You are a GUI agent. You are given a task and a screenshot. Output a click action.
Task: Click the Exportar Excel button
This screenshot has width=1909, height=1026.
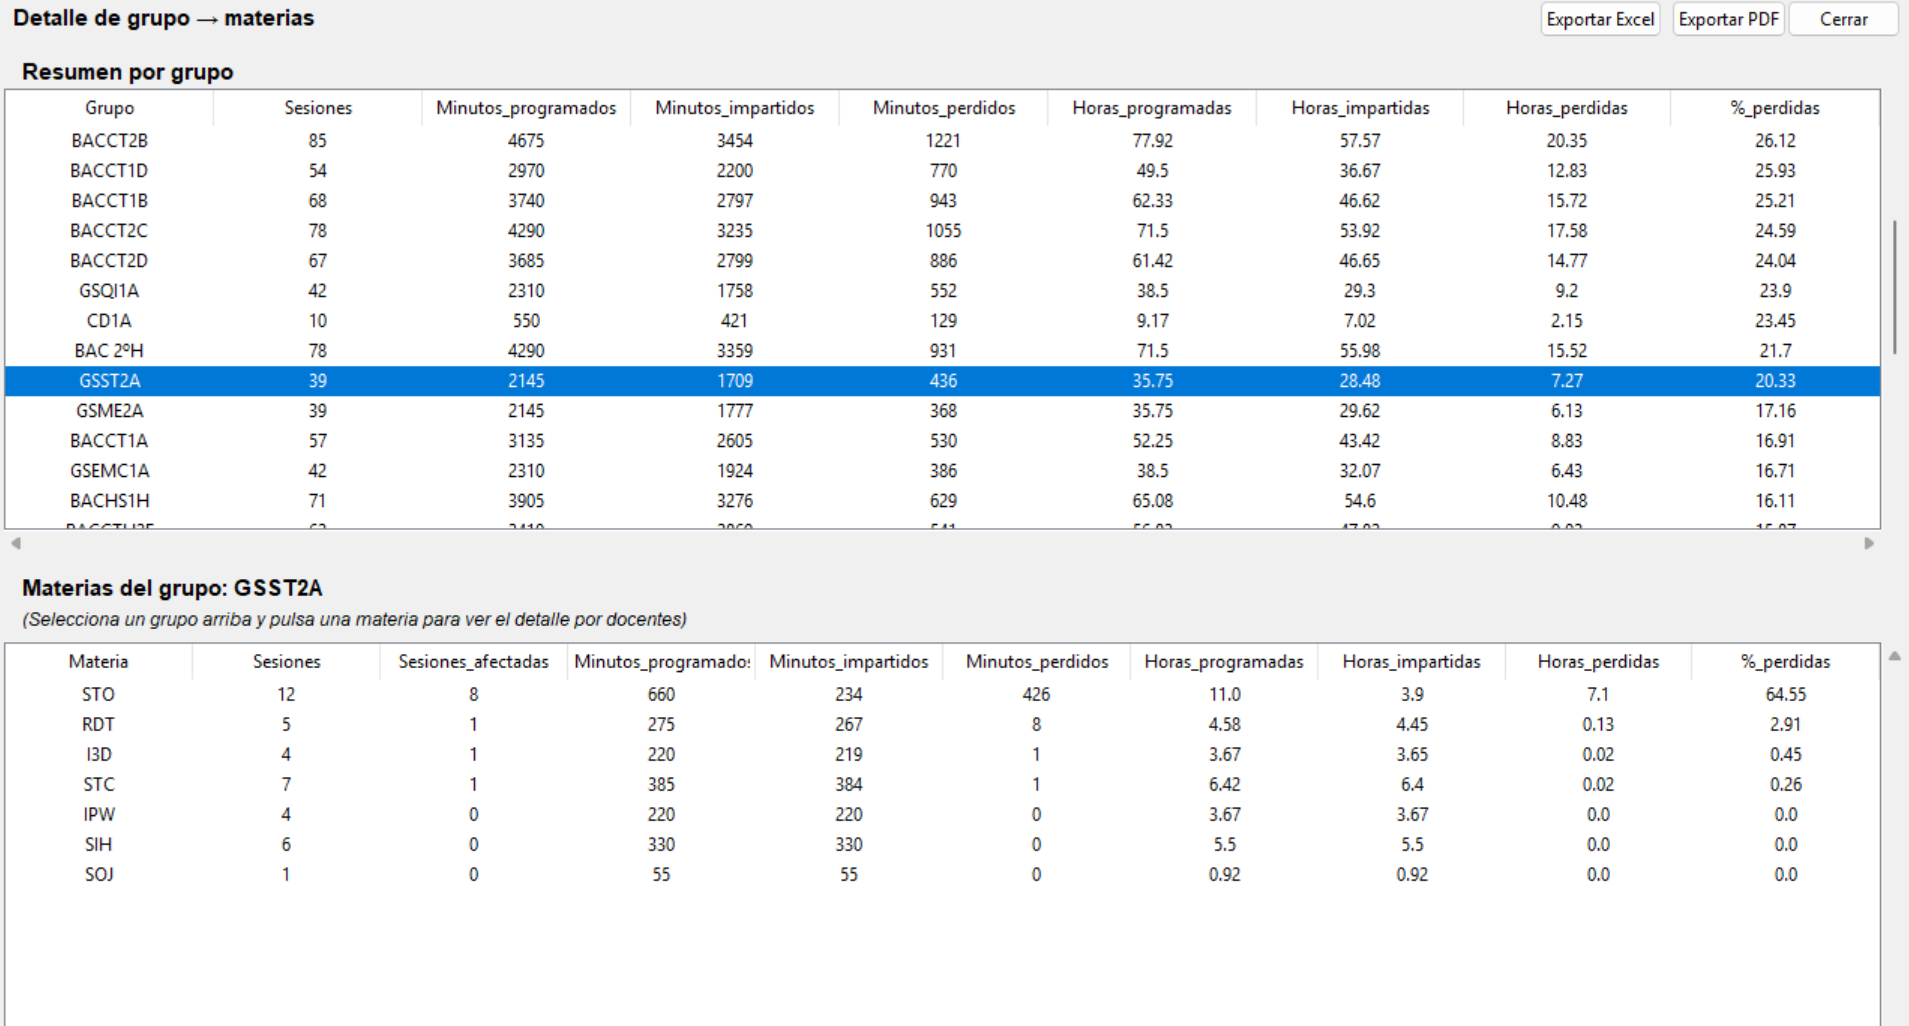[1599, 20]
